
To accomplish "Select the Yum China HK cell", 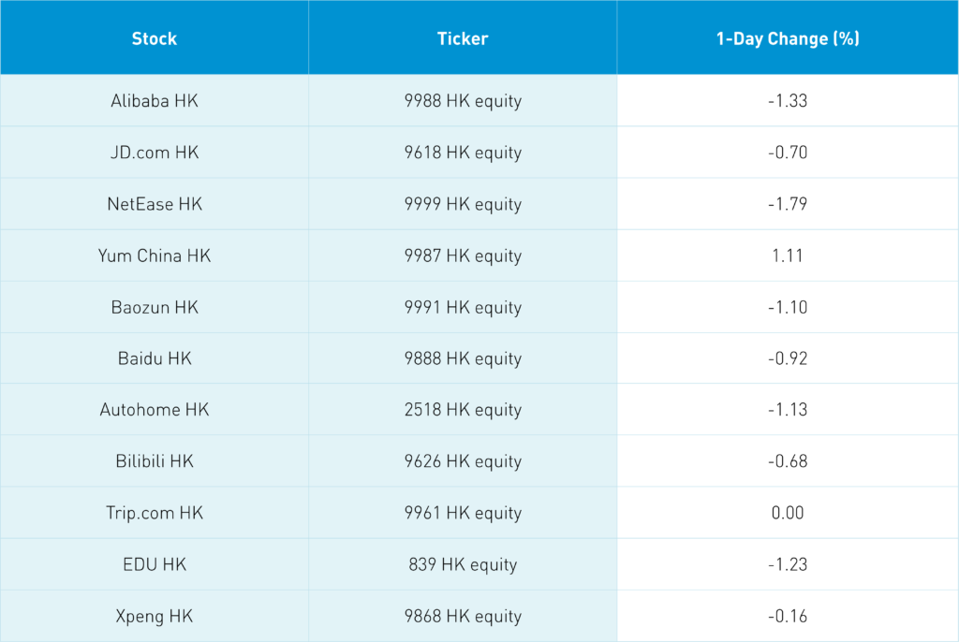I will point(154,256).
